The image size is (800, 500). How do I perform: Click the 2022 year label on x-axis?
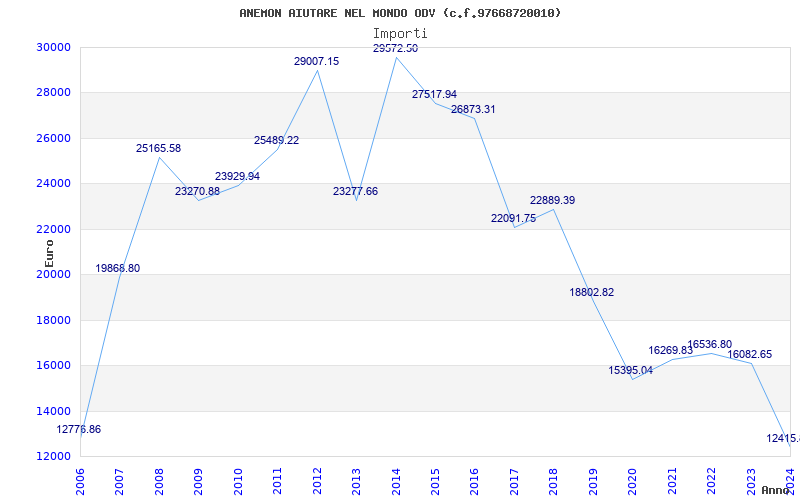[711, 481]
